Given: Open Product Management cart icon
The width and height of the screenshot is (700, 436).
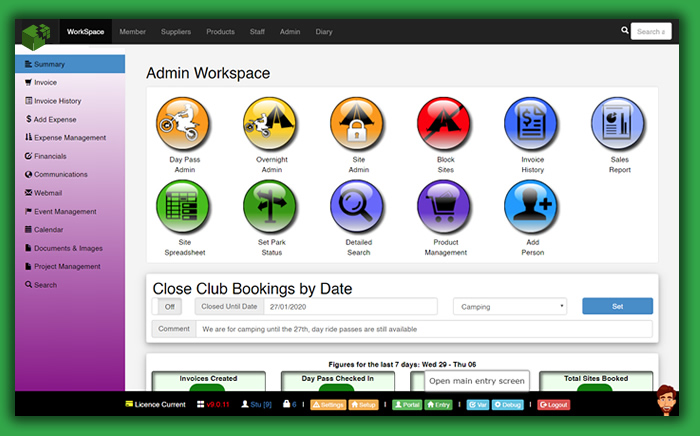Looking at the screenshot, I should click(444, 207).
